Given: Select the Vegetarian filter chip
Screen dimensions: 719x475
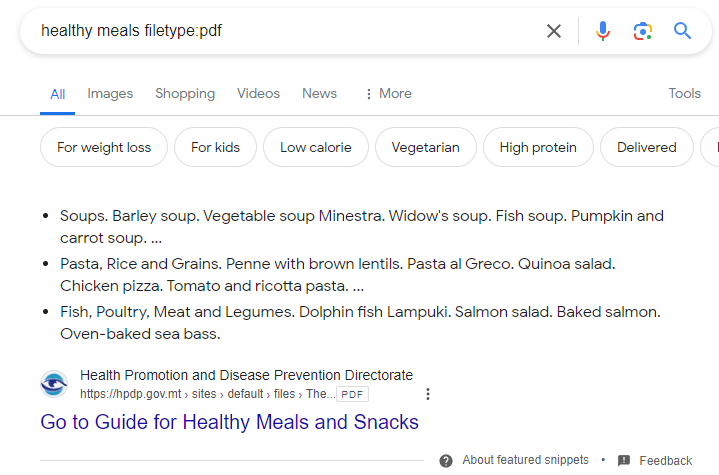Looking at the screenshot, I should pyautogui.click(x=425, y=147).
